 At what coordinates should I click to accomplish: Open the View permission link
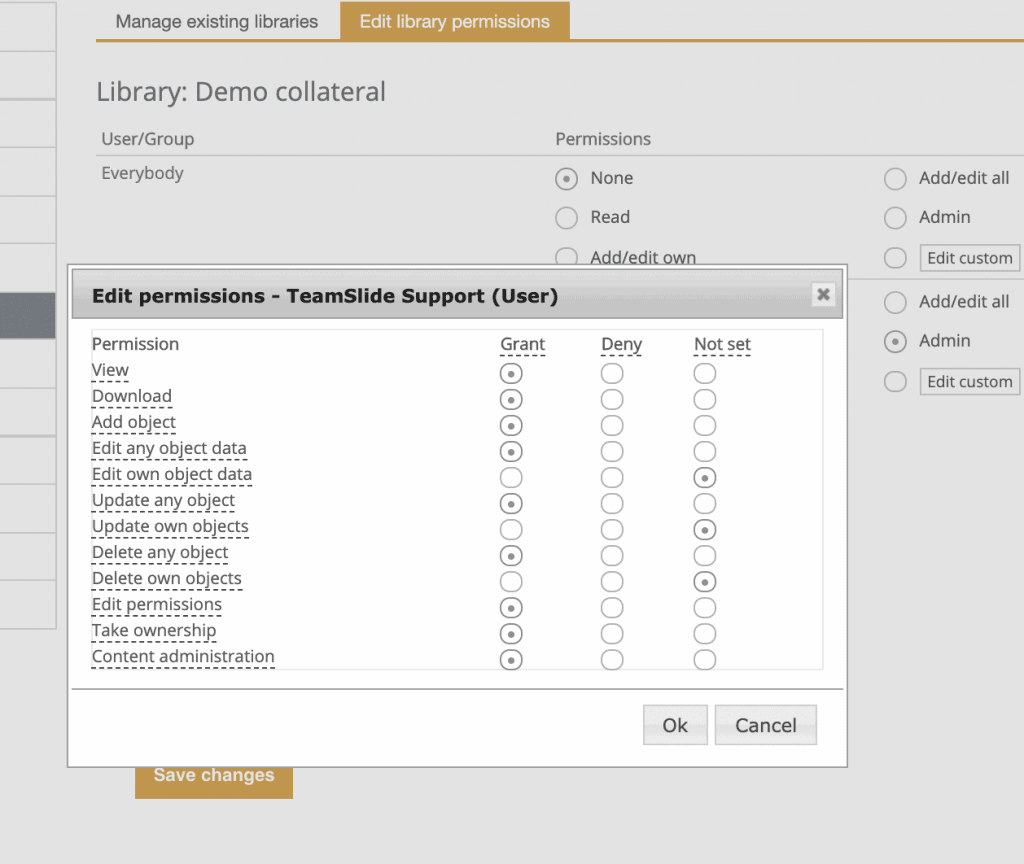[x=109, y=370]
